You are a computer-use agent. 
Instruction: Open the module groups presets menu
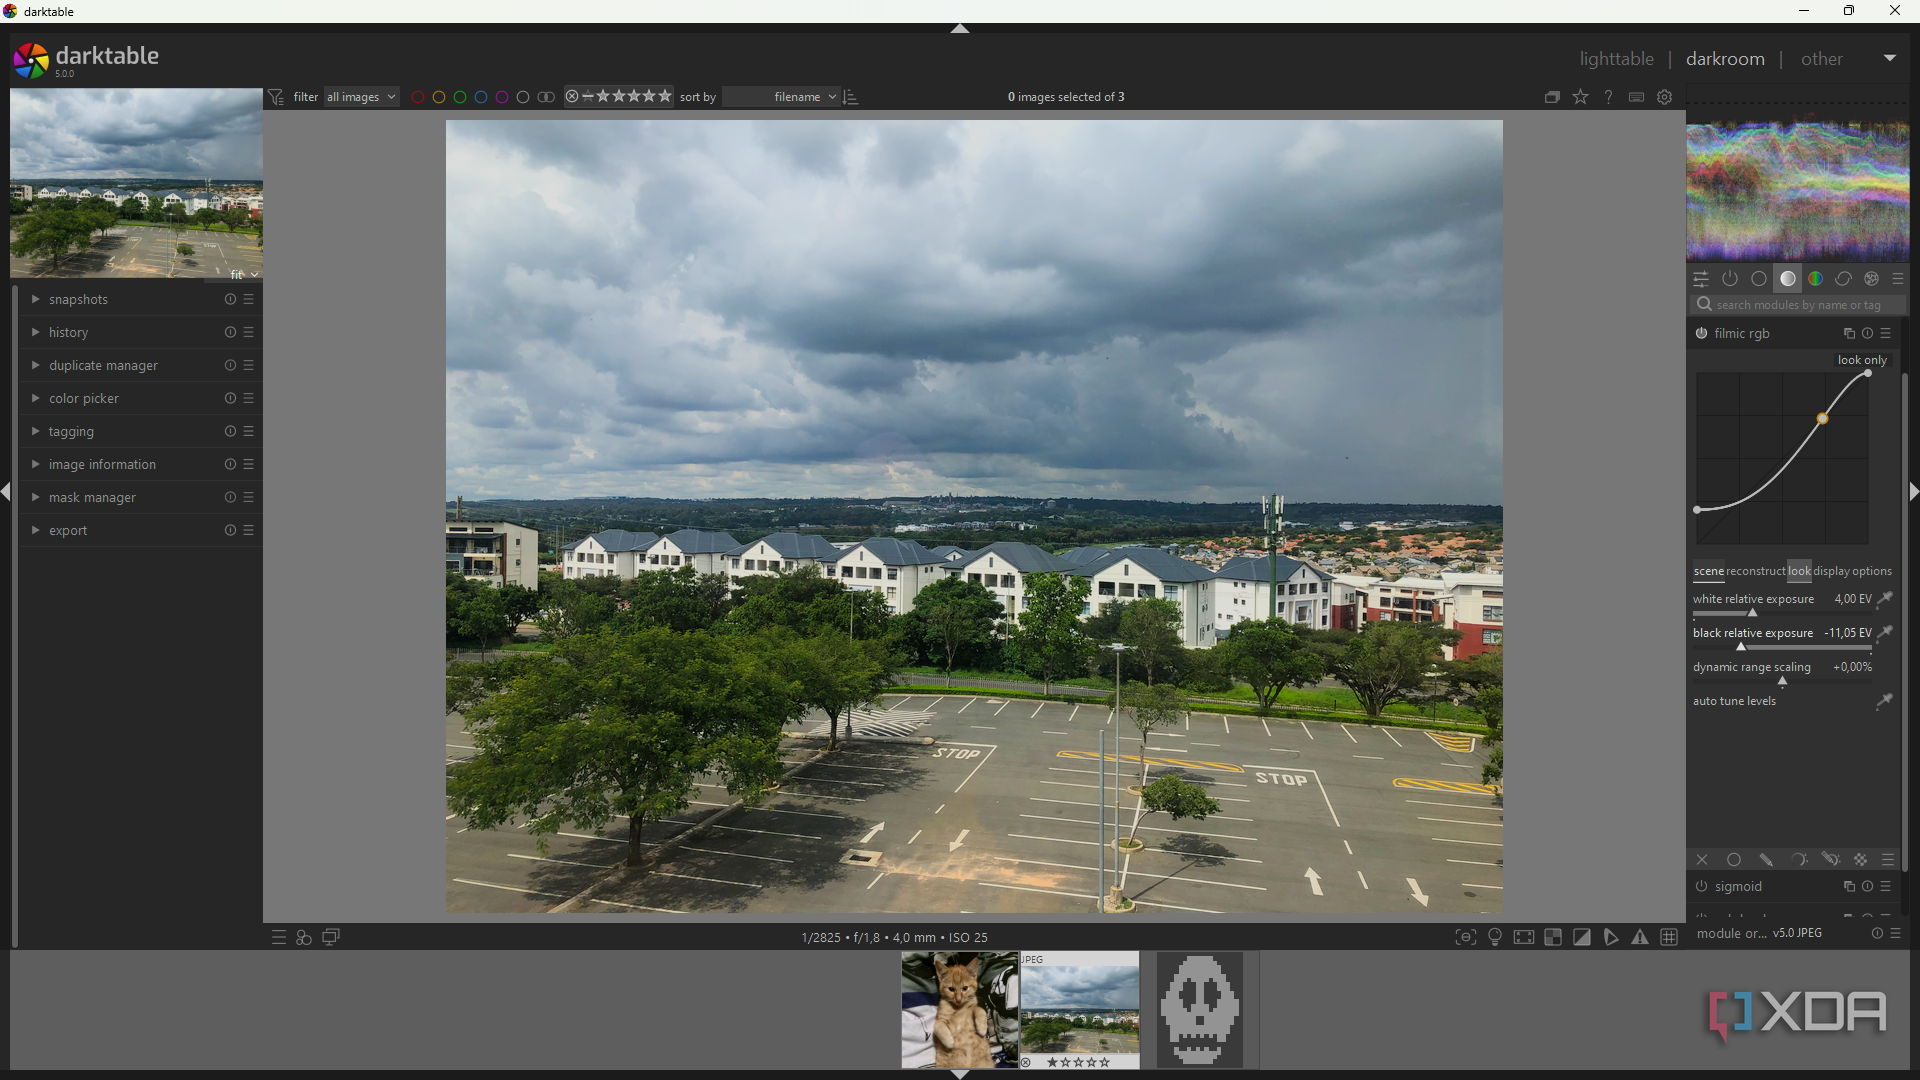(x=1898, y=279)
